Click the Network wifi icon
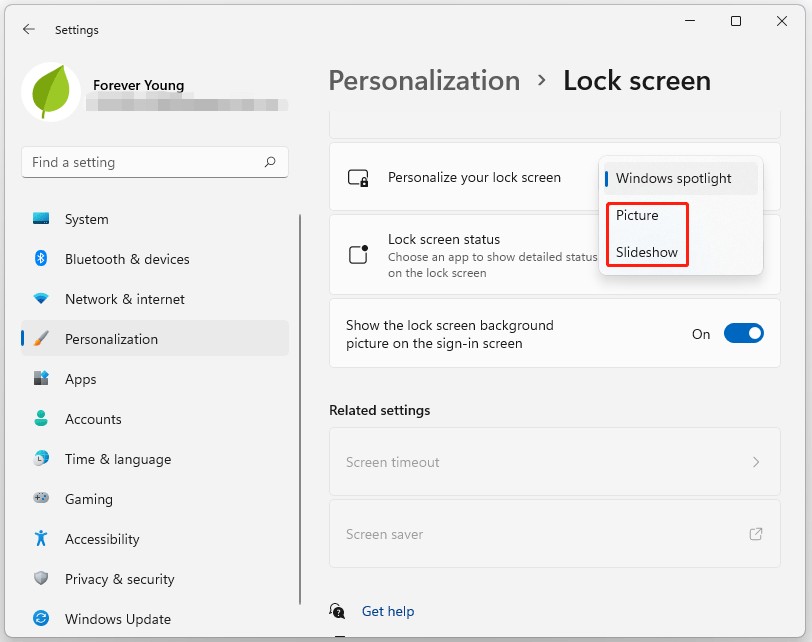 point(41,299)
